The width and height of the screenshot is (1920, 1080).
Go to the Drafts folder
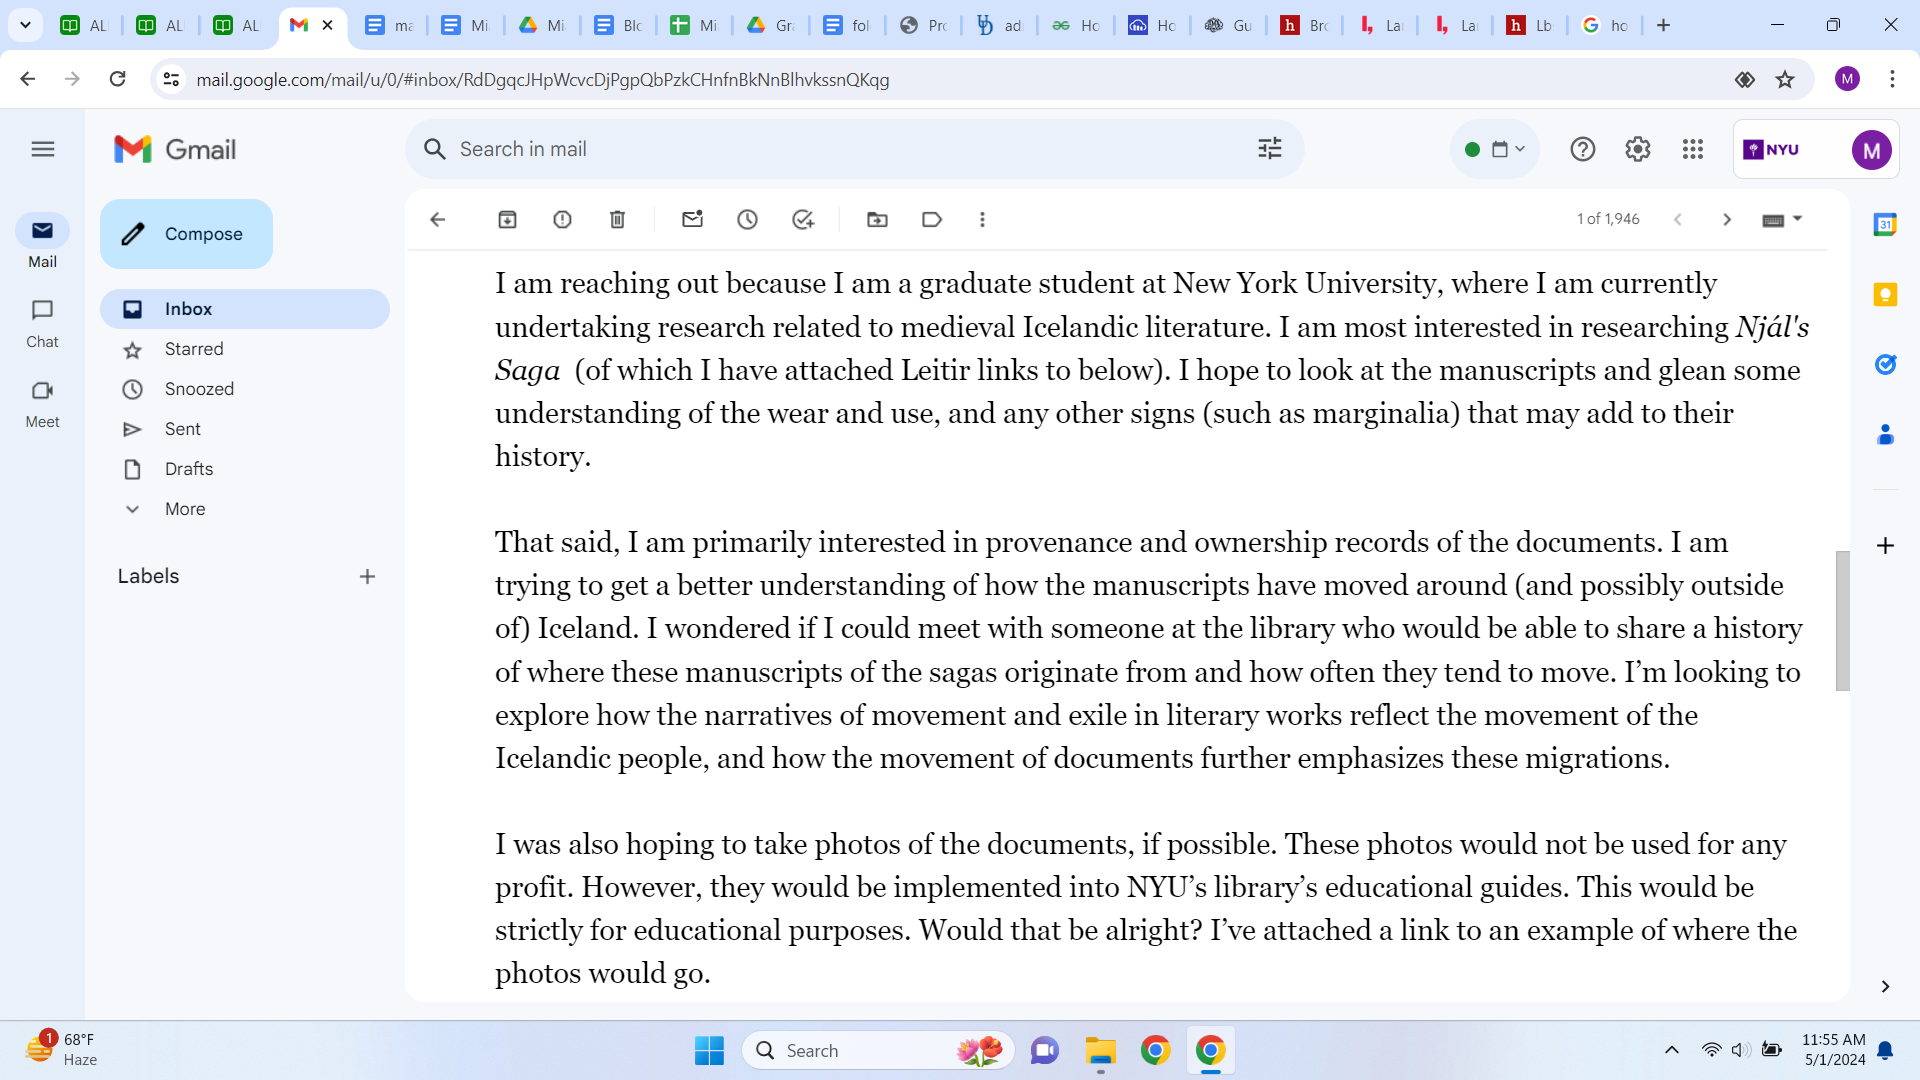coord(189,469)
